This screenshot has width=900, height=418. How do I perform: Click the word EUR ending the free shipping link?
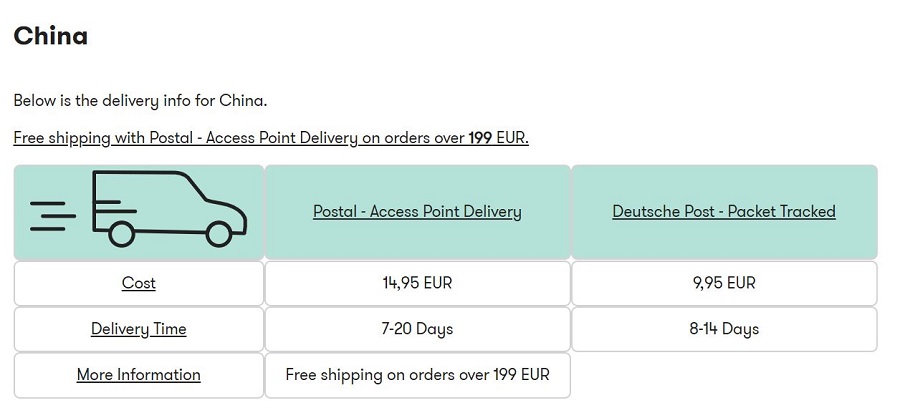pos(512,138)
